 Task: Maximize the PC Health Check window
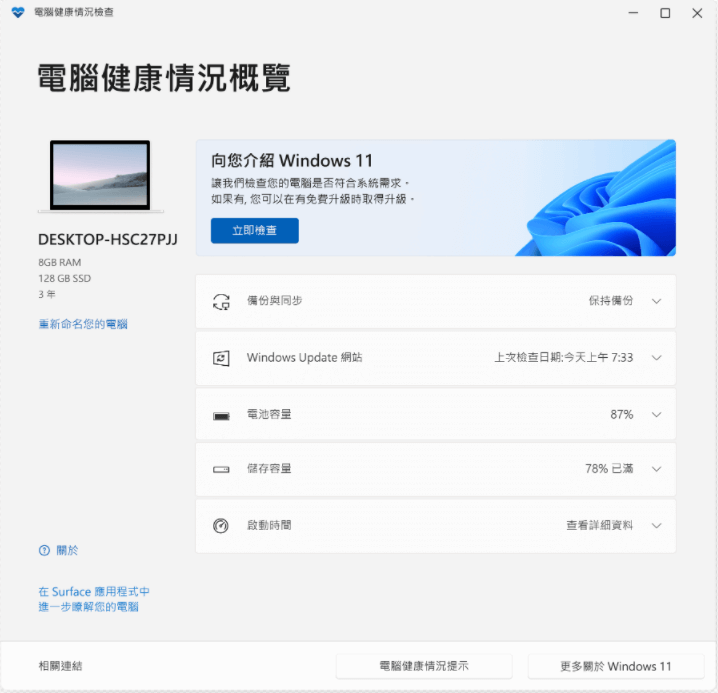pyautogui.click(x=665, y=13)
